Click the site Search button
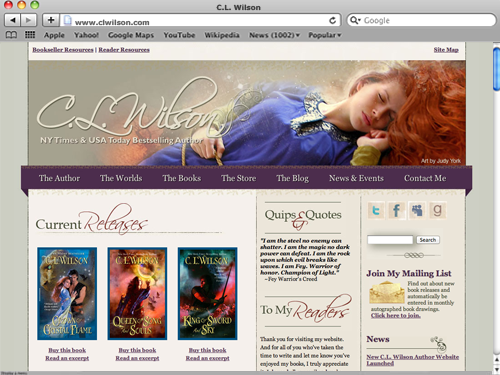500x375 pixels. coord(428,240)
